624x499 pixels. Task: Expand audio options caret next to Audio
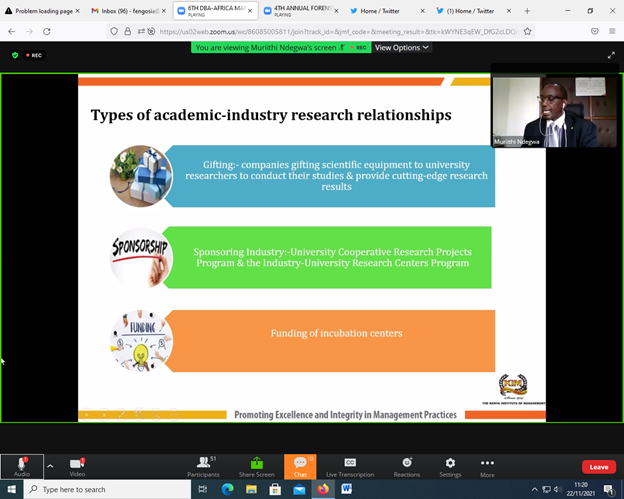pos(49,465)
